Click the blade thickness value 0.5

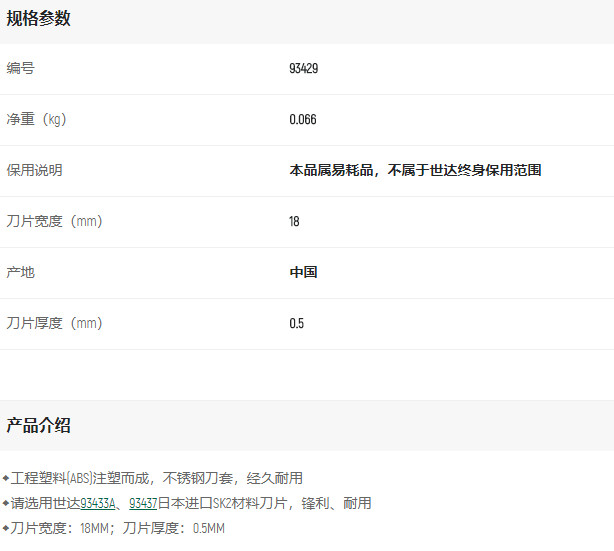tap(296, 324)
